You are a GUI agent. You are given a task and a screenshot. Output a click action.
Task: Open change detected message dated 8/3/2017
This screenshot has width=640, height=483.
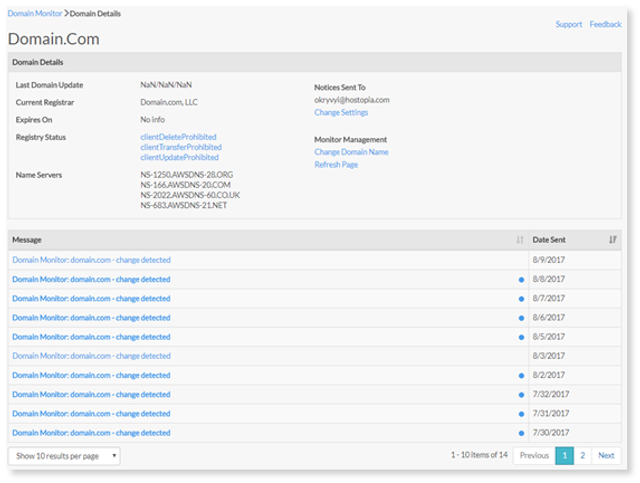[x=91, y=356]
